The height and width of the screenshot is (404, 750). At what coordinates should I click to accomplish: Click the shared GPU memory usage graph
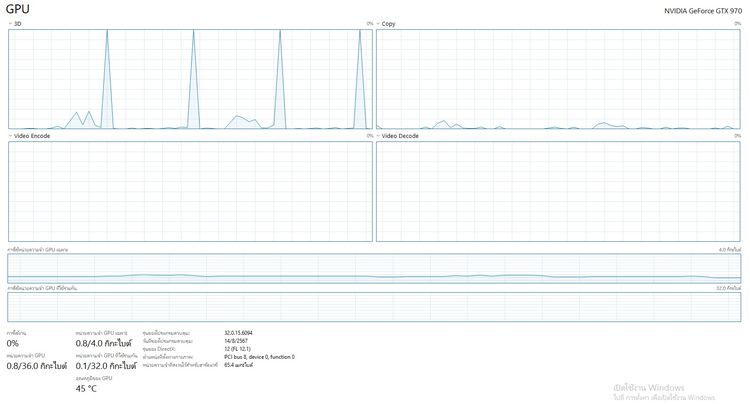click(374, 306)
